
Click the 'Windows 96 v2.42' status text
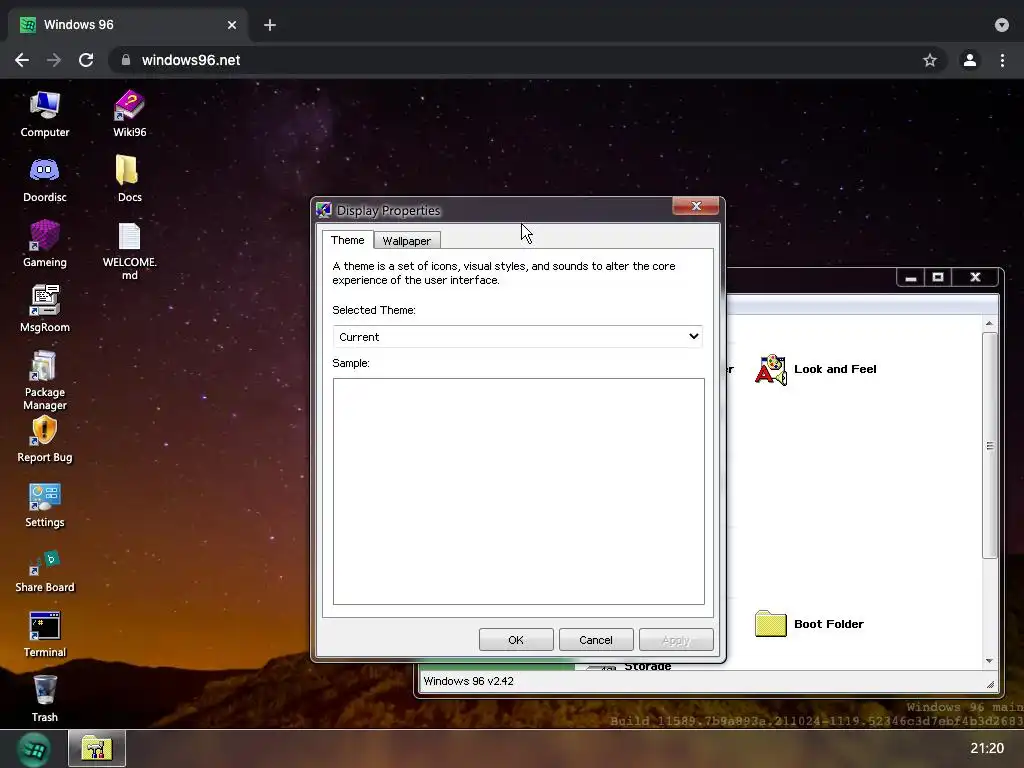(x=468, y=681)
